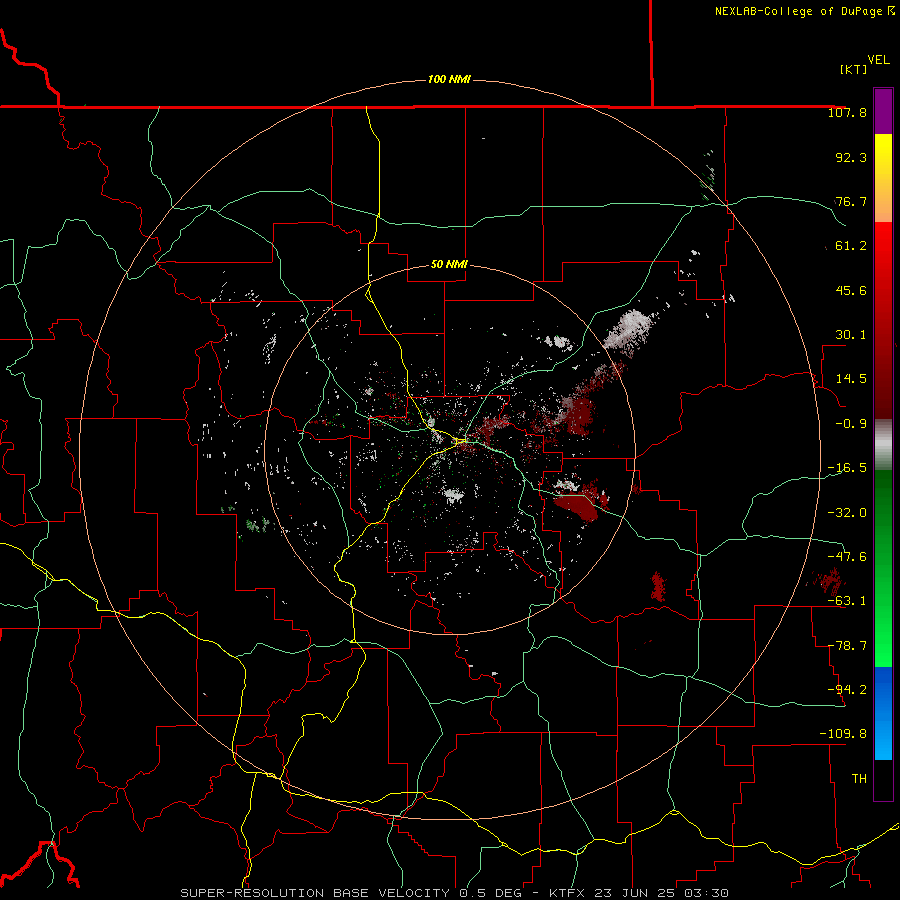Click the 100 NMI range ring label
Screen dimensions: 900x900
point(449,79)
